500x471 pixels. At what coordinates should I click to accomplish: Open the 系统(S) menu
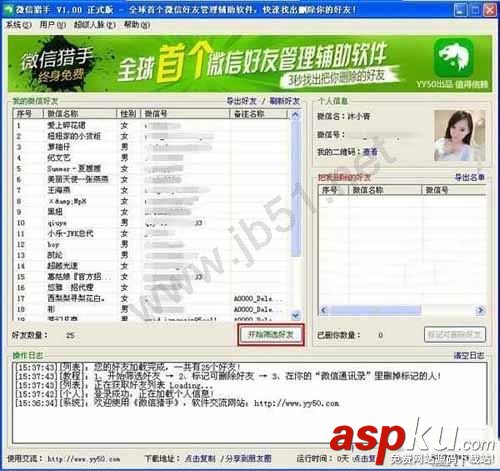coord(19,25)
